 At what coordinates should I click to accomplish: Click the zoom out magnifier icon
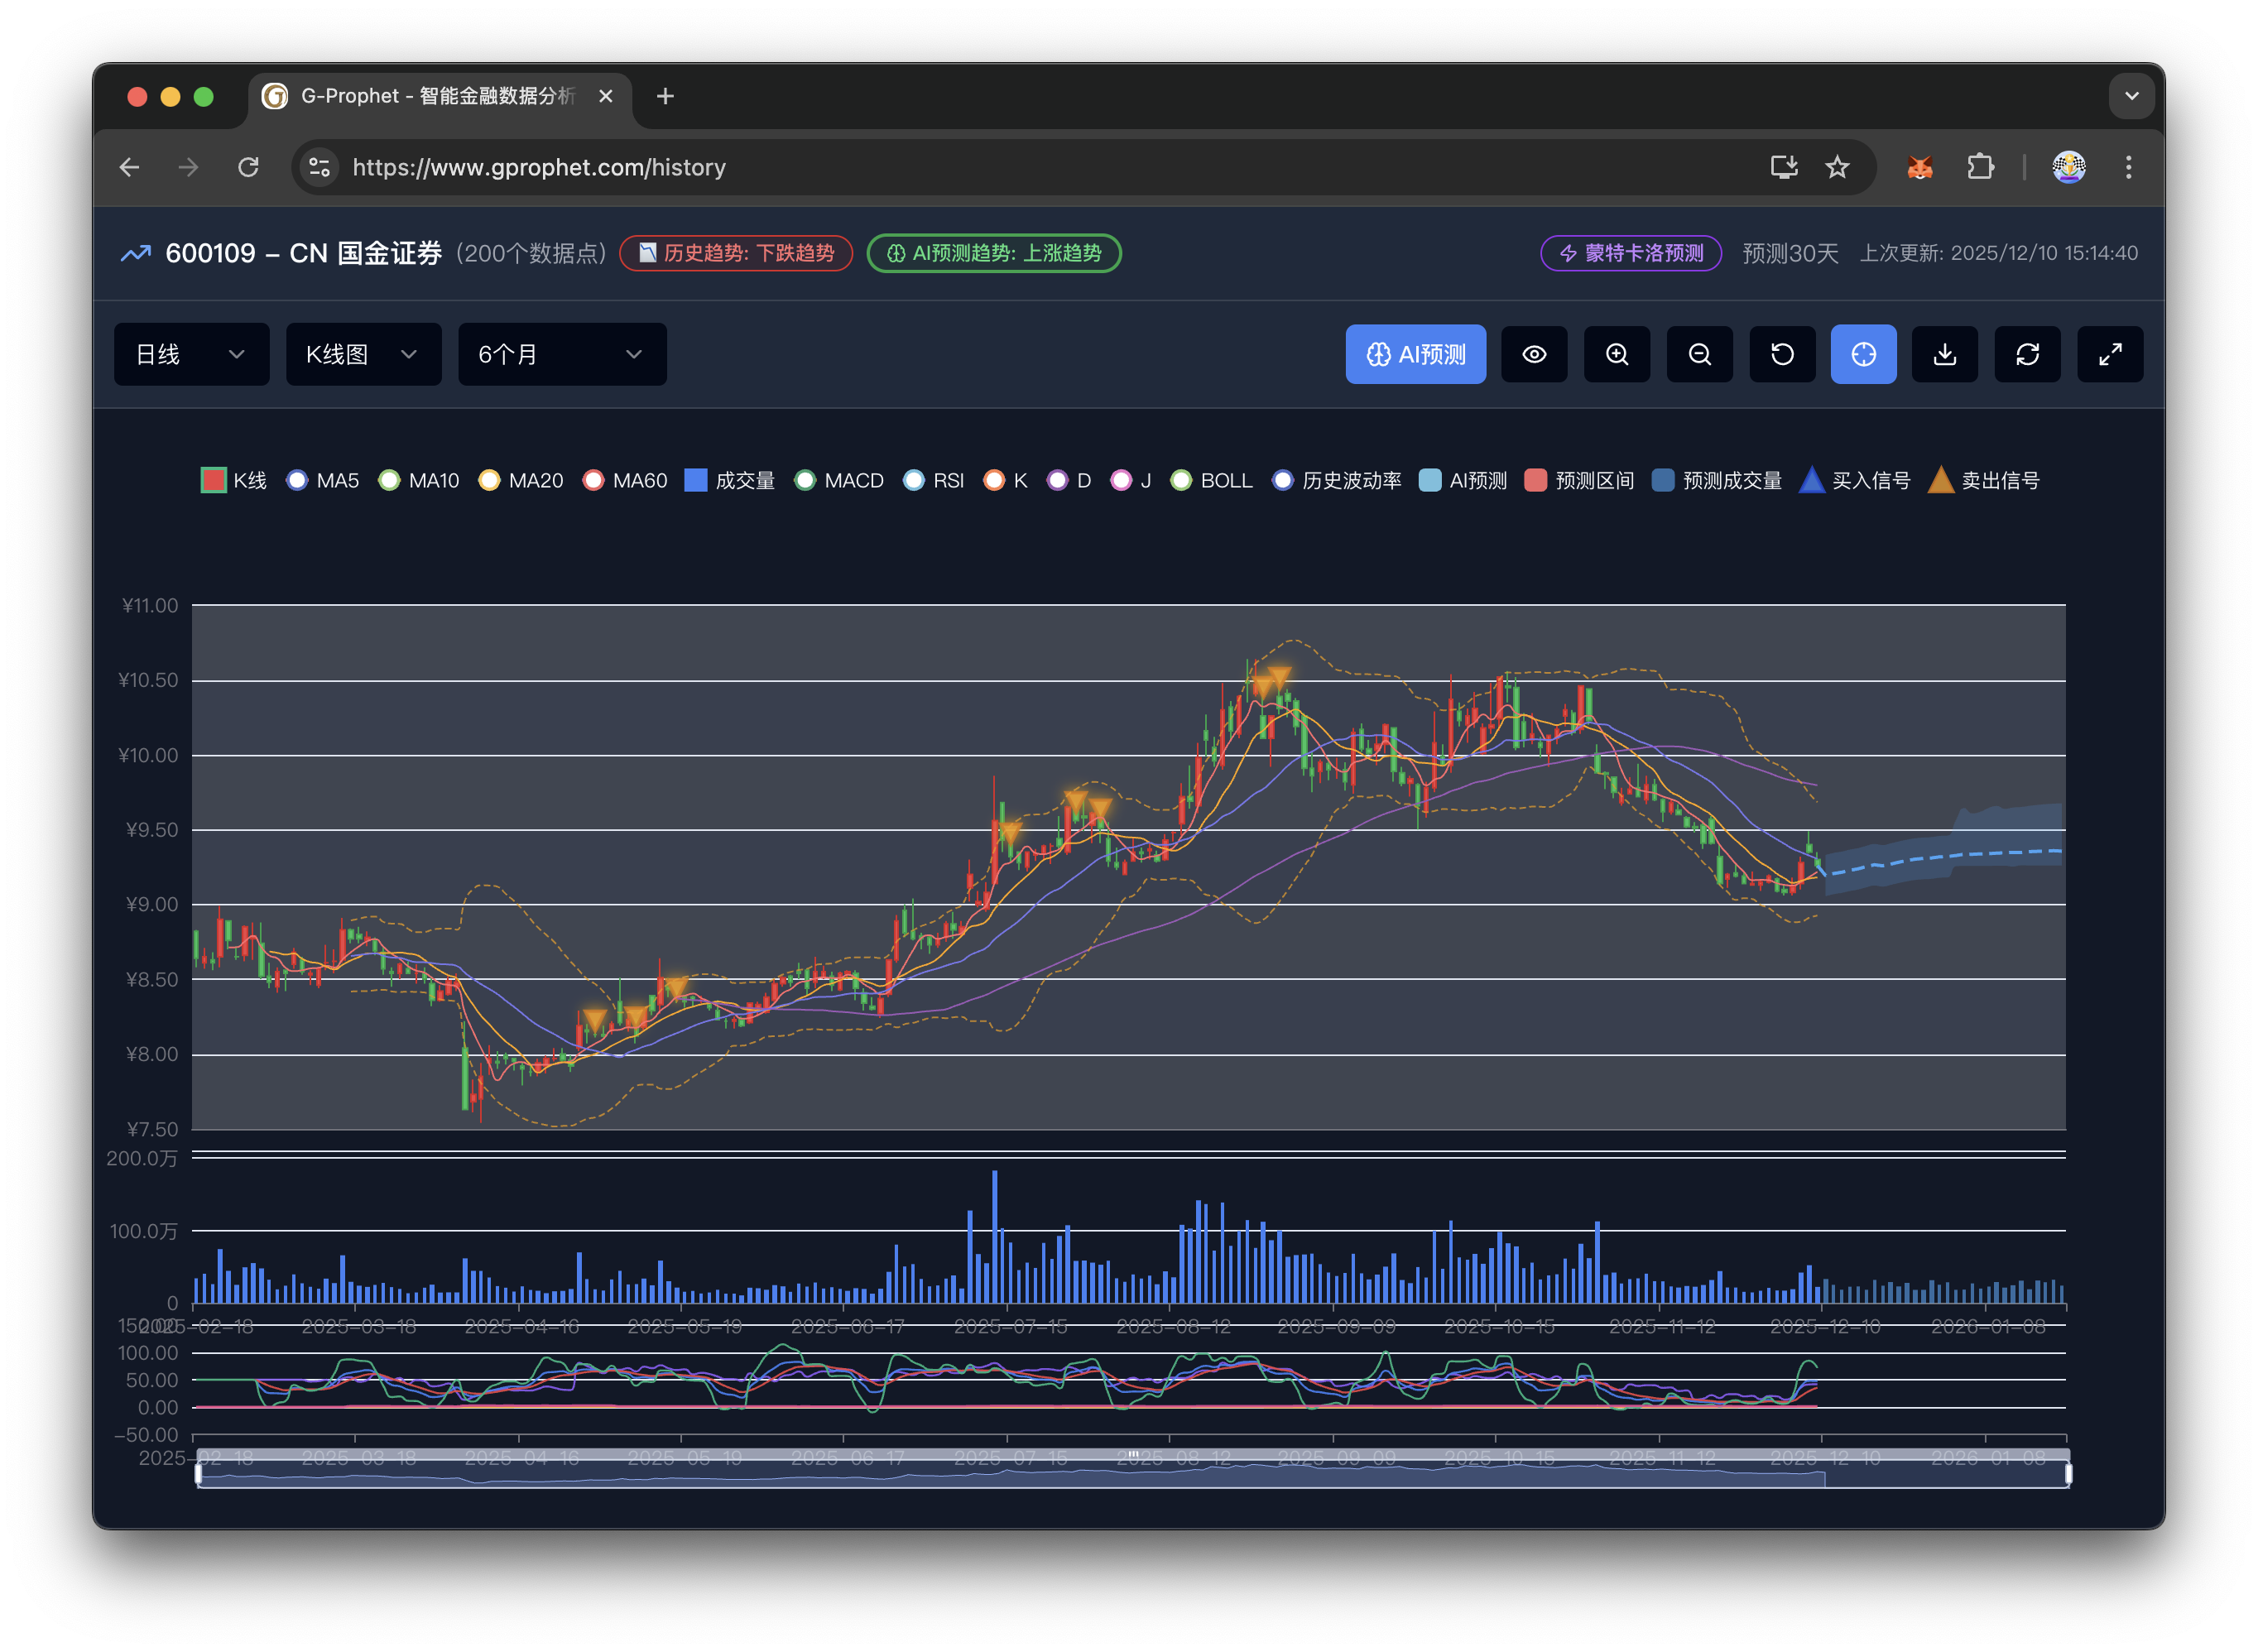click(1699, 354)
